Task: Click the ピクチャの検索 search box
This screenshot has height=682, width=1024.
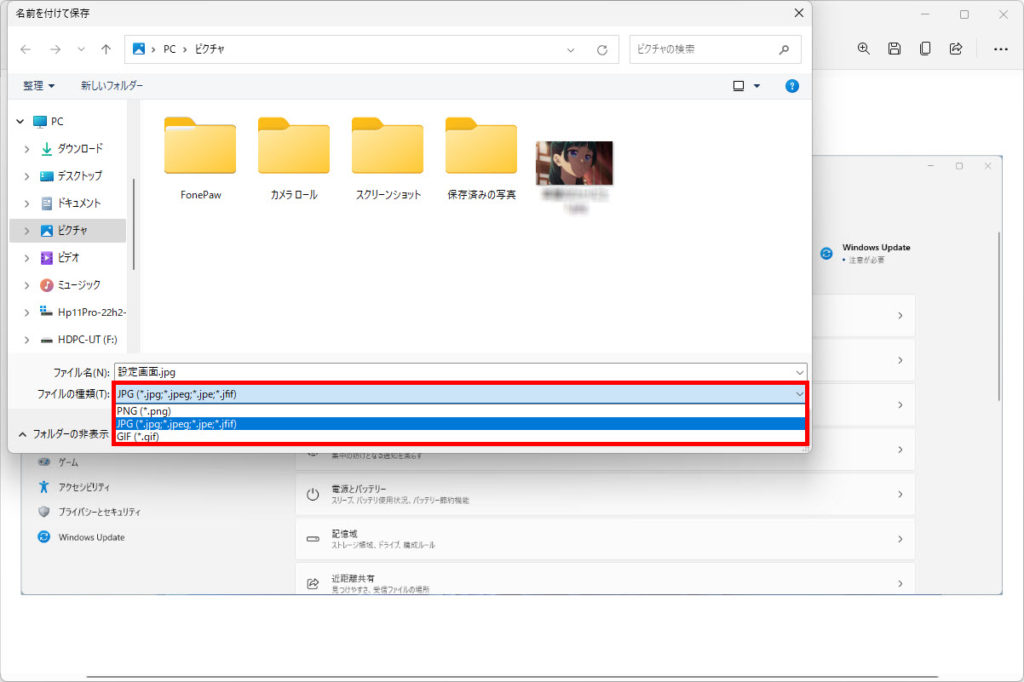Action: pos(705,49)
